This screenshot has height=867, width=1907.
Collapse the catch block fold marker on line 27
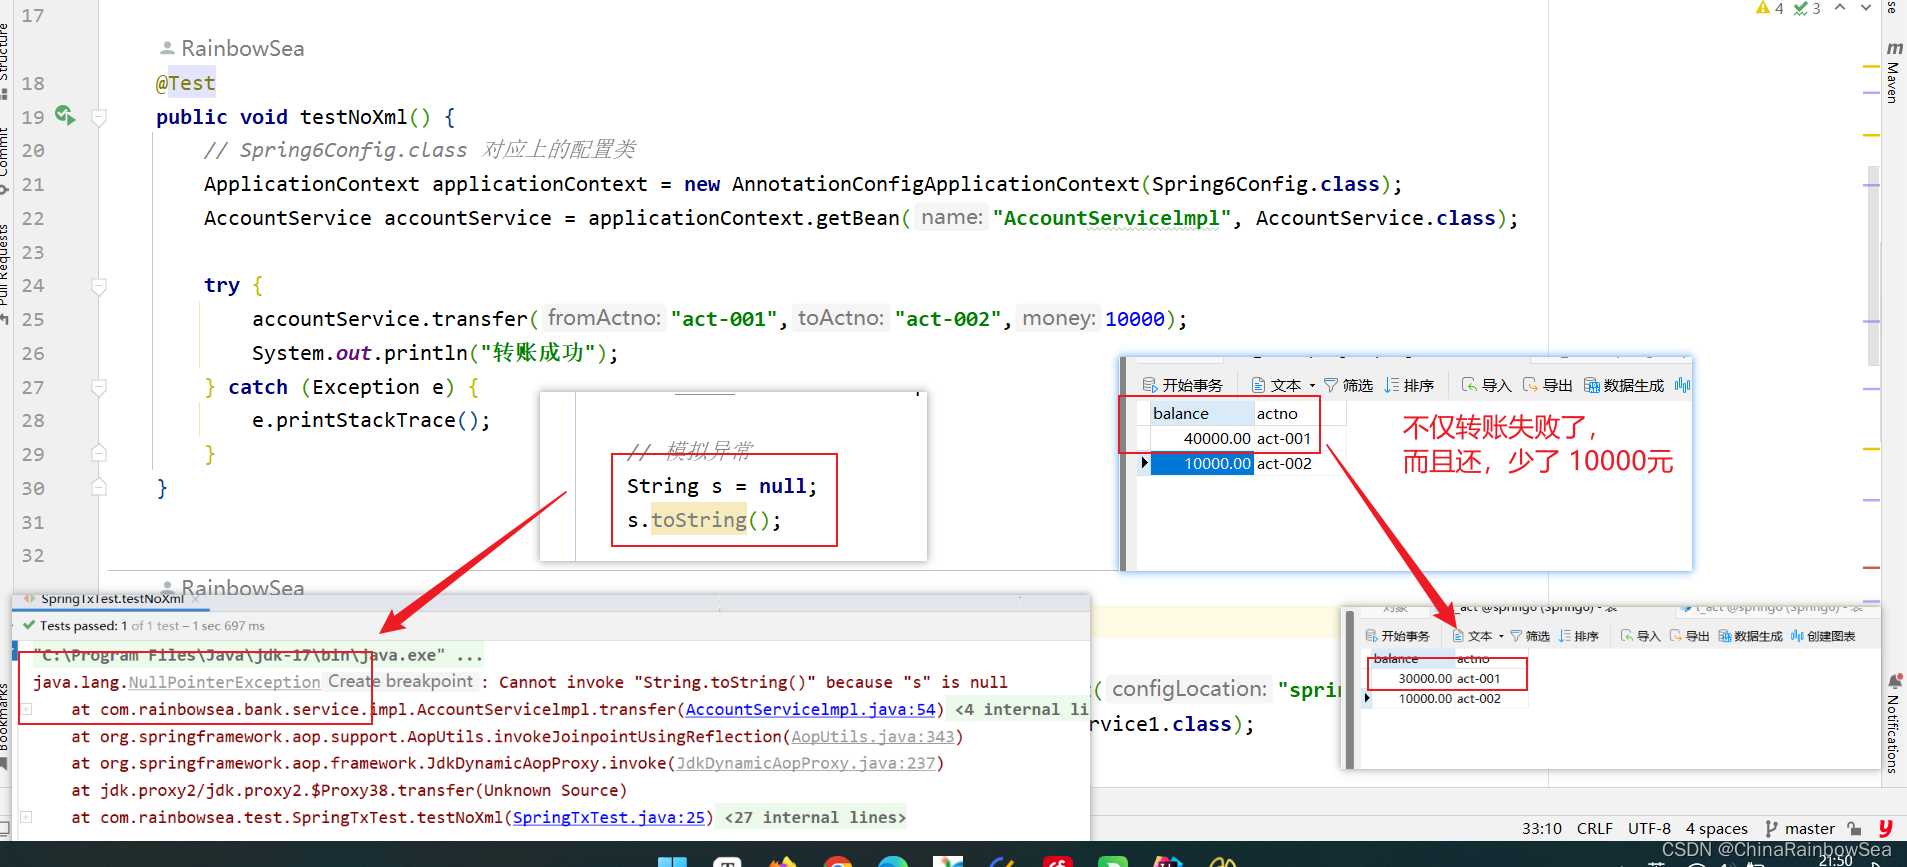[99, 388]
